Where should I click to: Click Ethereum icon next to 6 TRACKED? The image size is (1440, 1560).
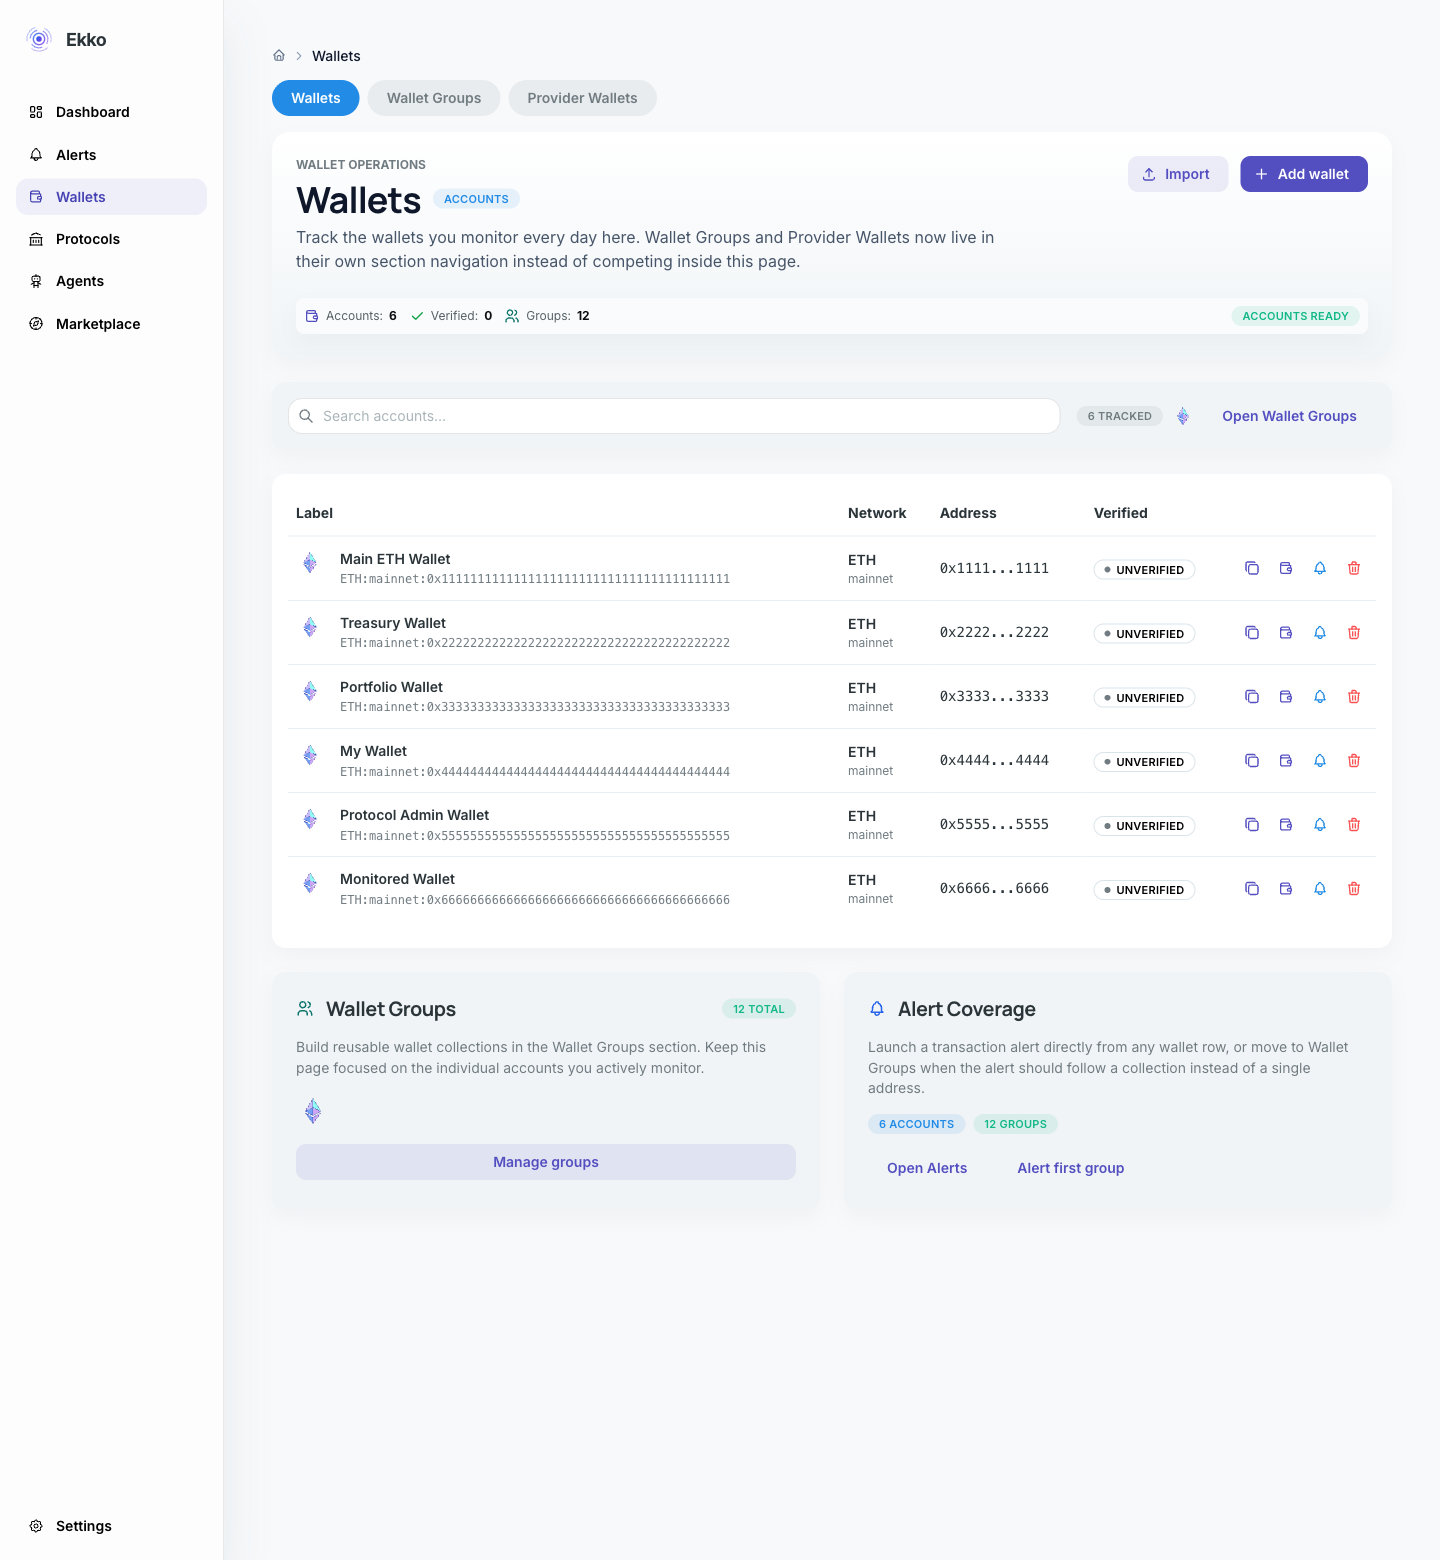(x=1183, y=416)
